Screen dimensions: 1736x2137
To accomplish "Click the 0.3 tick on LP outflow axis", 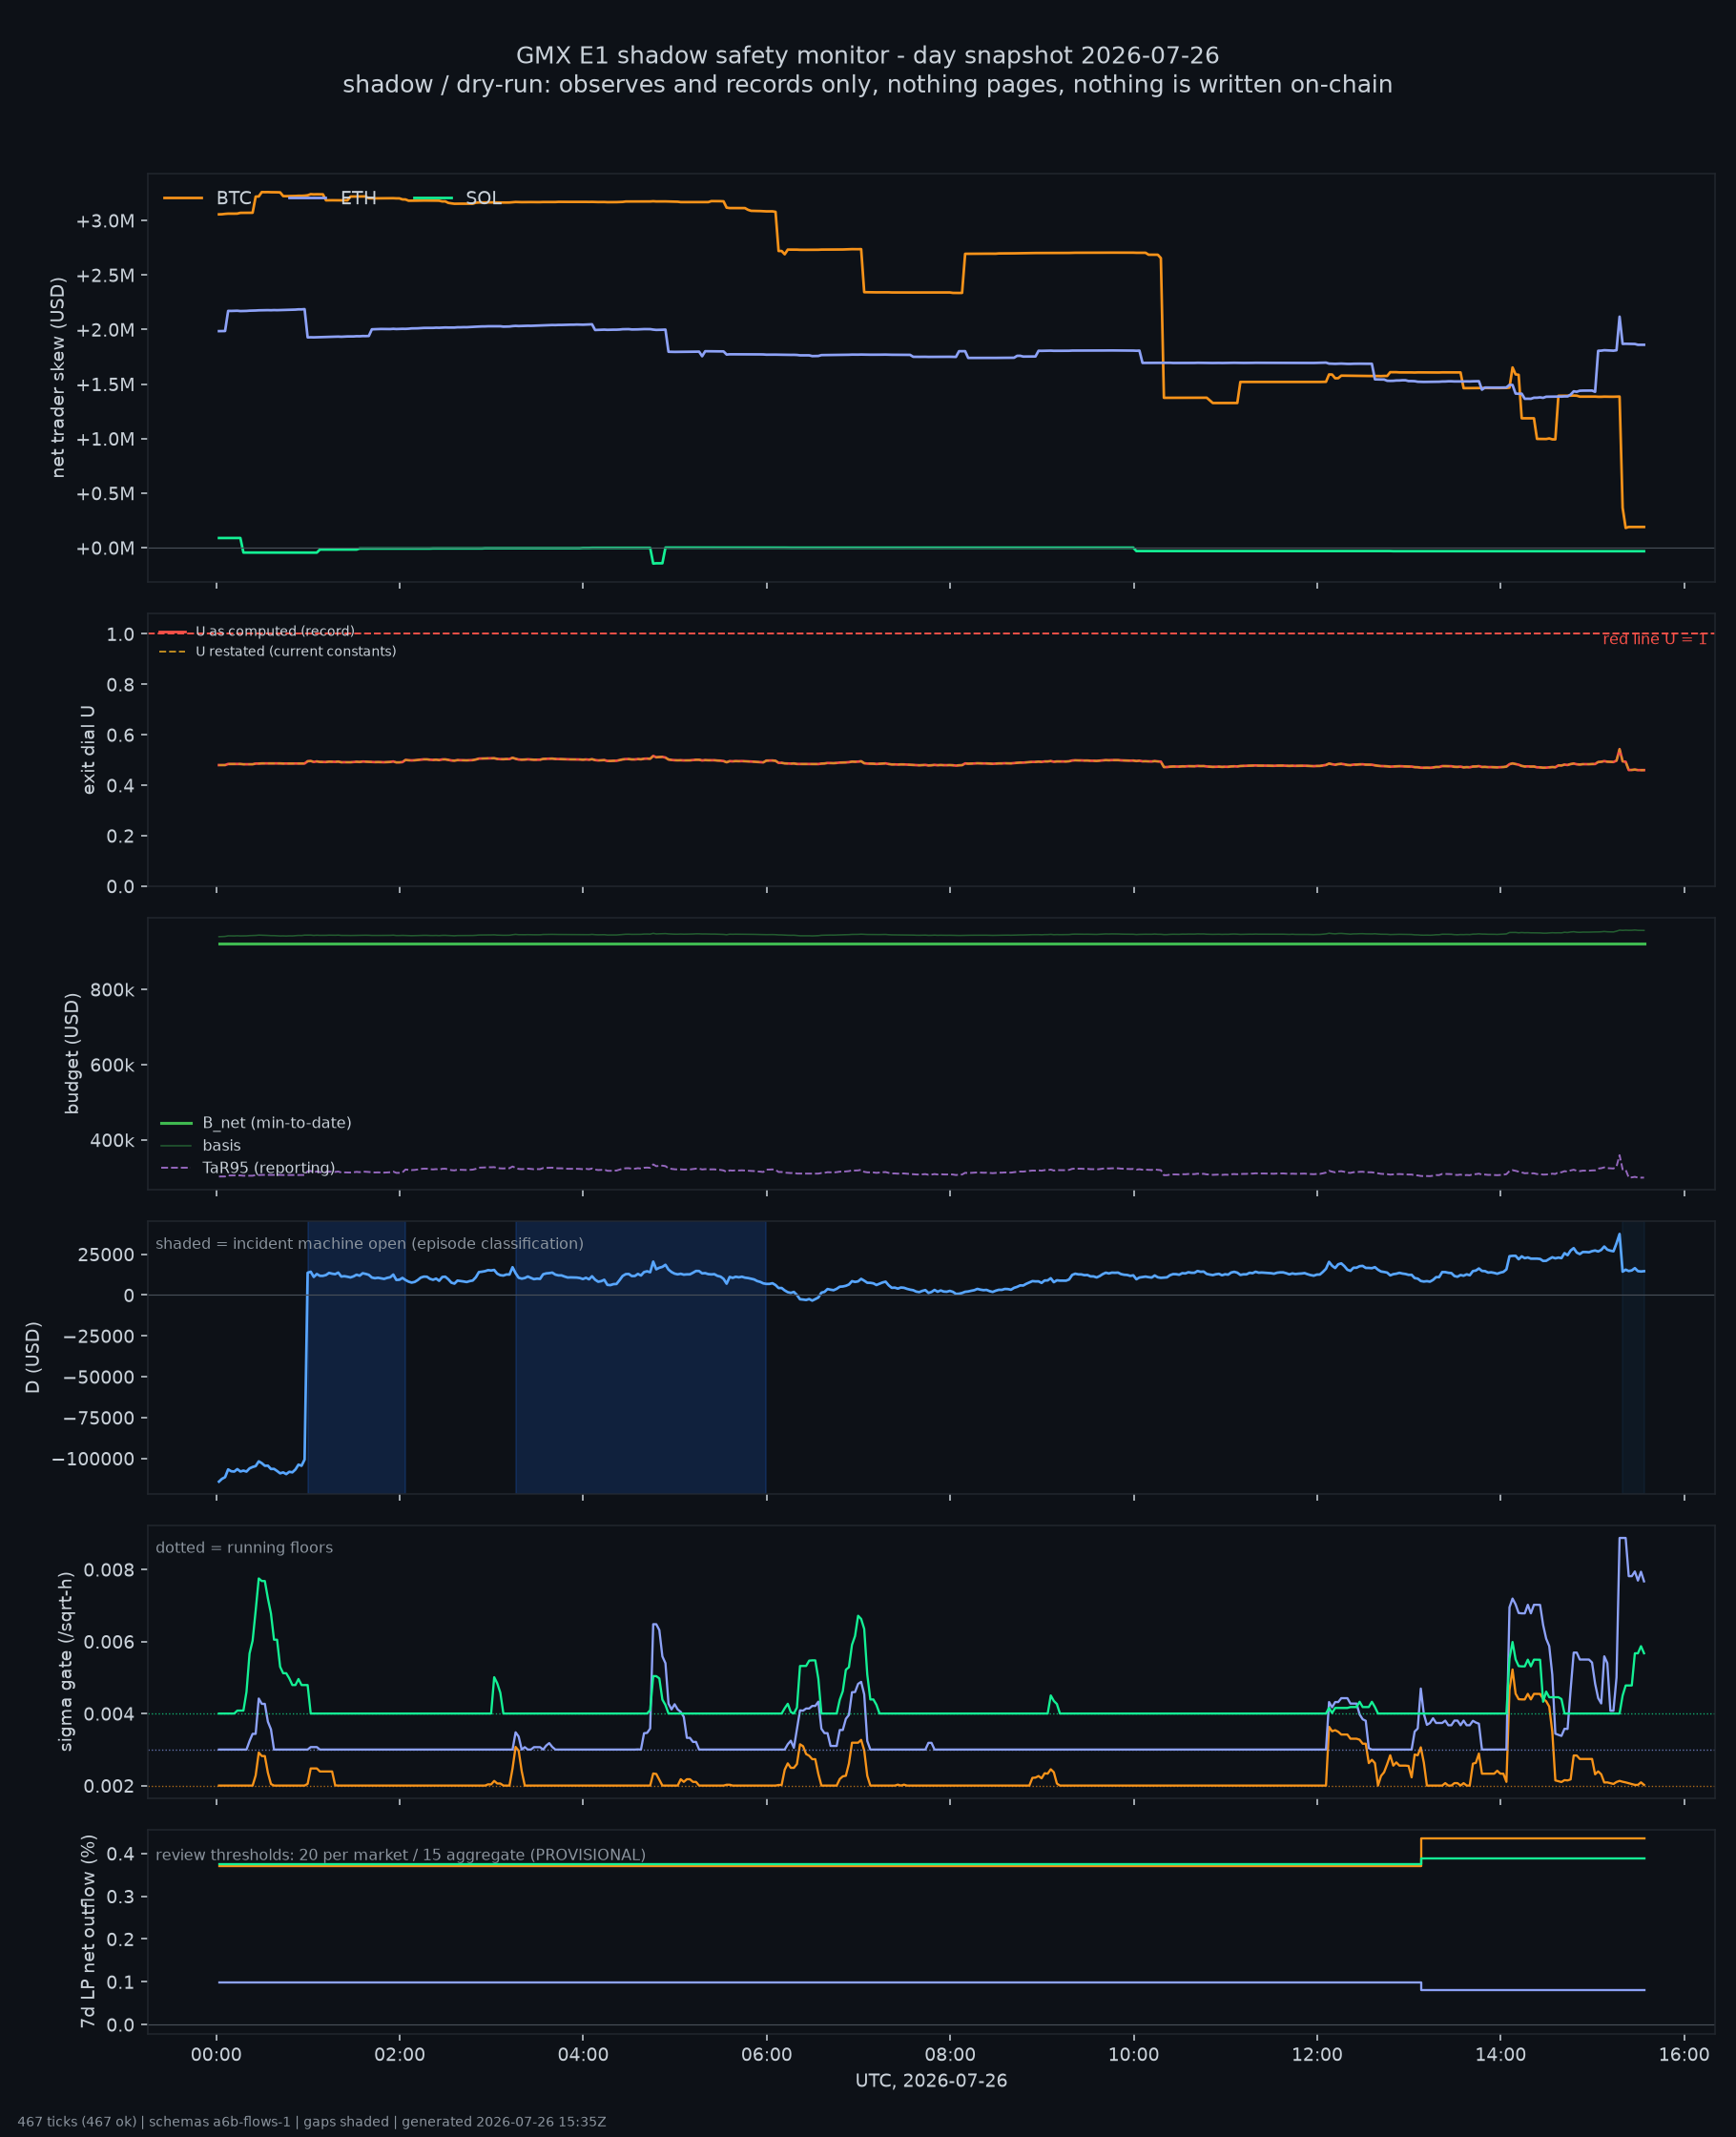I will pyautogui.click(x=120, y=1897).
